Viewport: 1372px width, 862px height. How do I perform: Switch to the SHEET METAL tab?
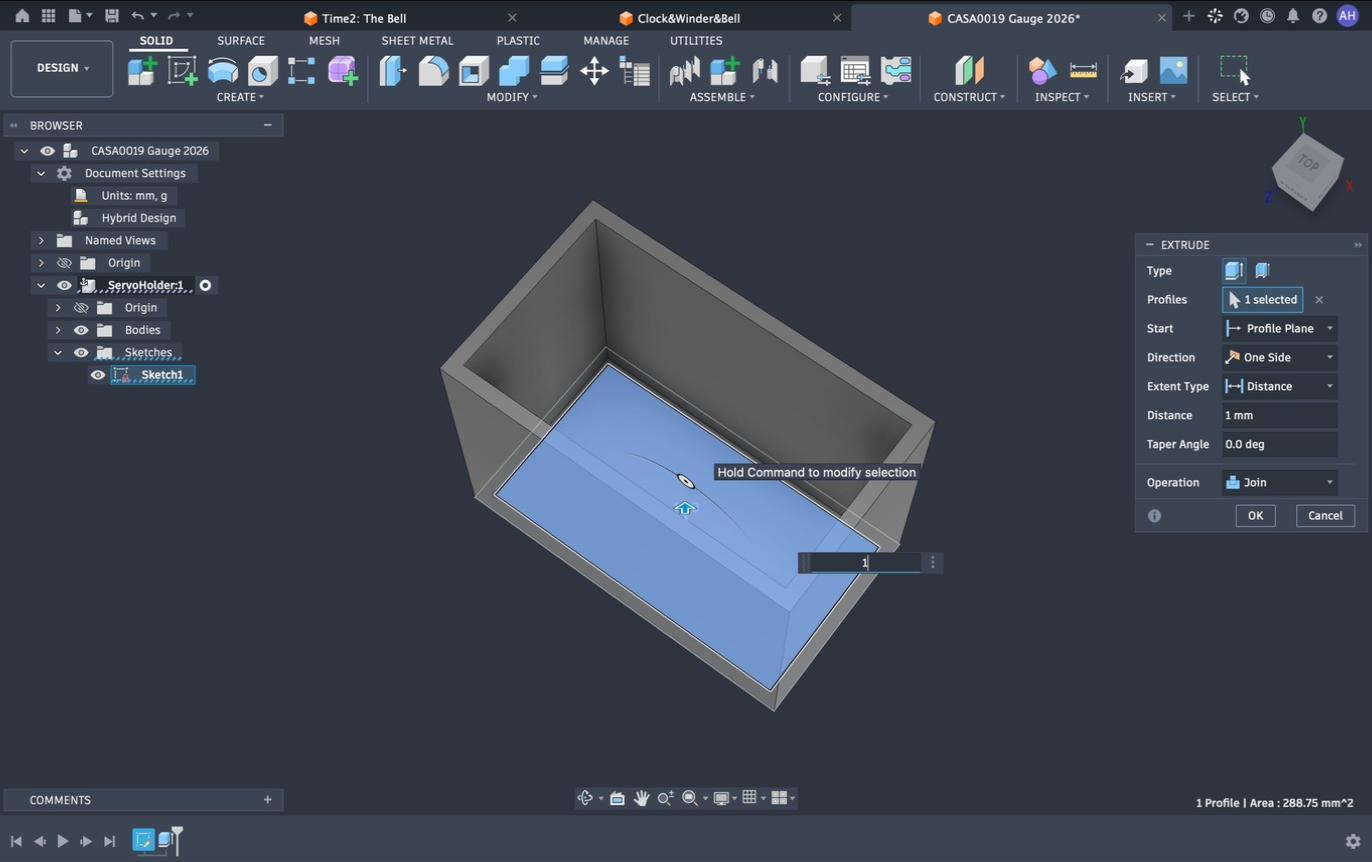click(x=417, y=41)
